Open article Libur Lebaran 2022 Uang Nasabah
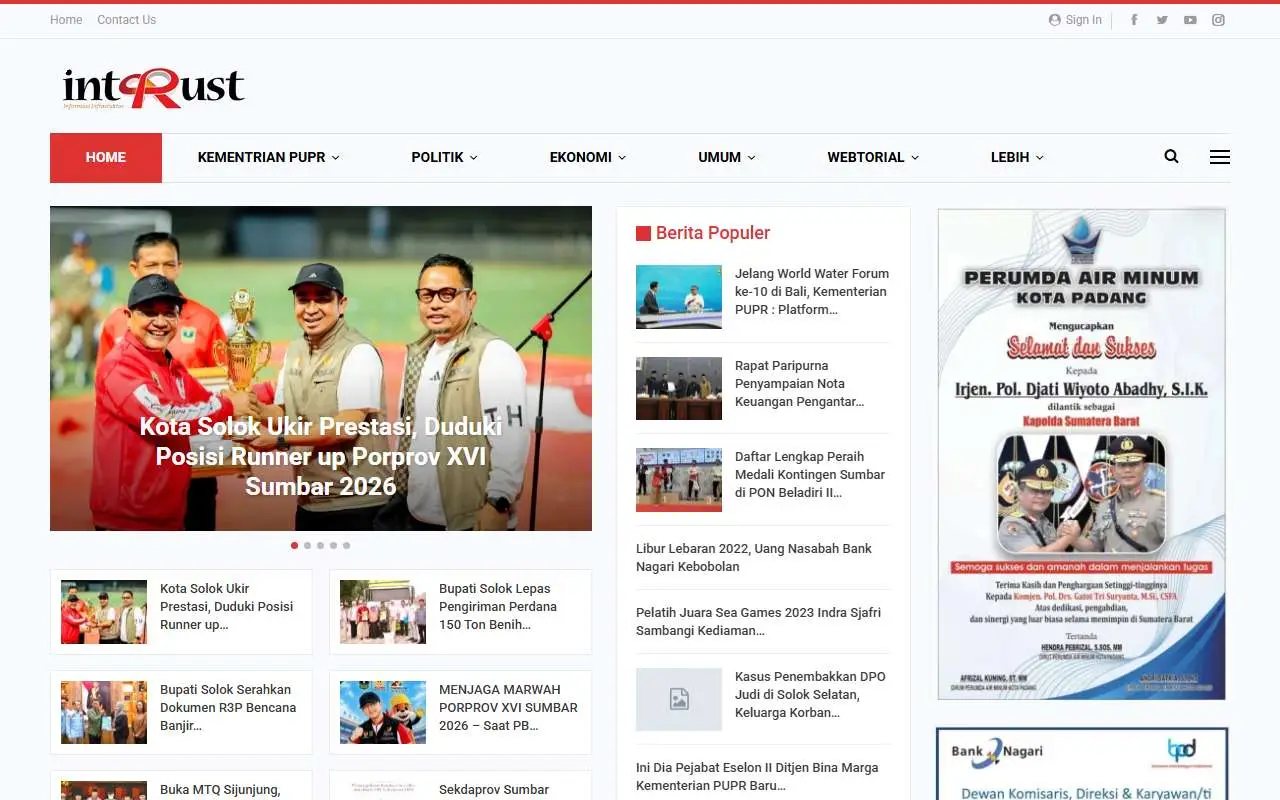 click(x=754, y=558)
